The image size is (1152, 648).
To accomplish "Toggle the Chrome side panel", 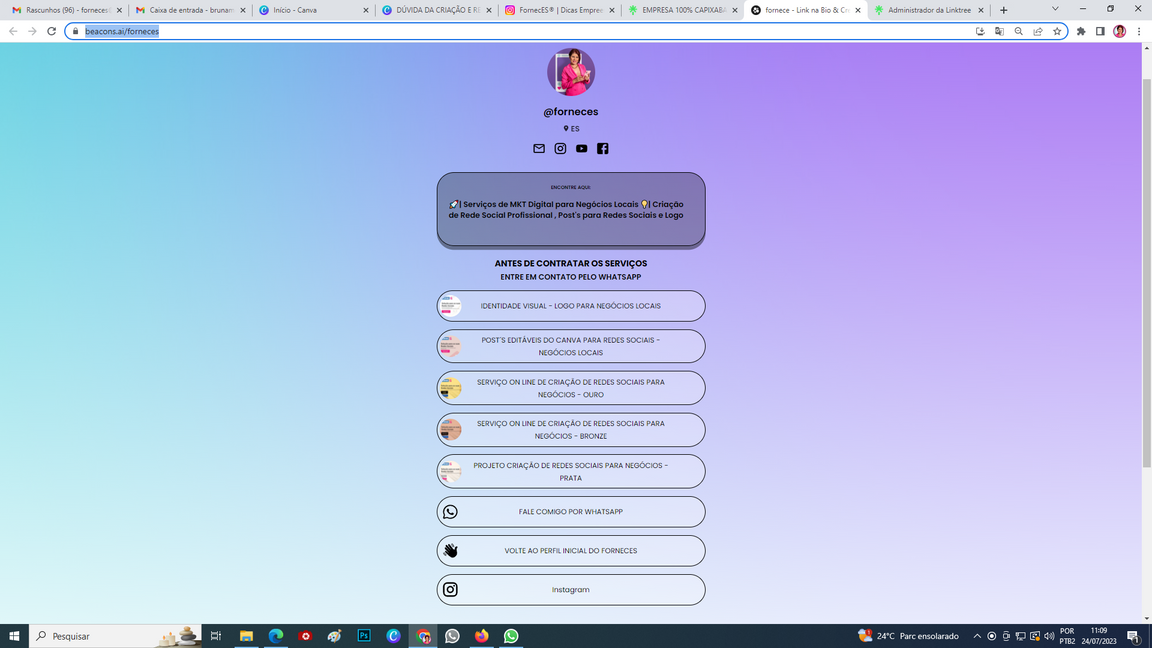I will [x=1100, y=31].
